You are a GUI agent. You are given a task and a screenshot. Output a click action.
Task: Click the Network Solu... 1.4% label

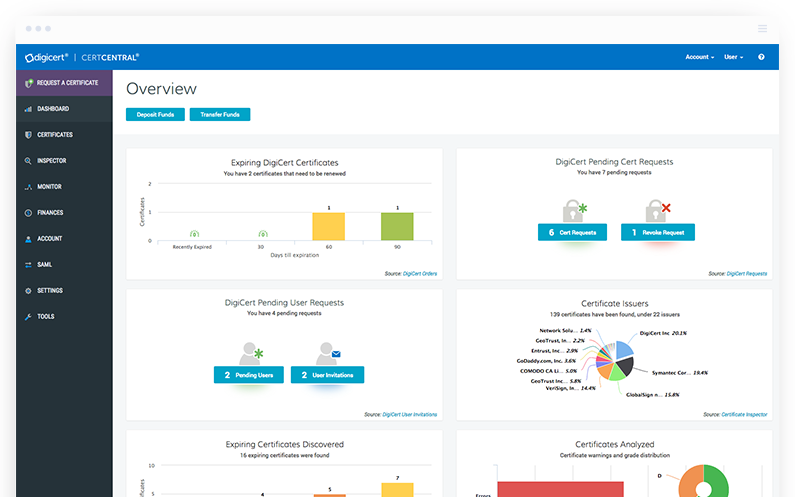point(565,331)
